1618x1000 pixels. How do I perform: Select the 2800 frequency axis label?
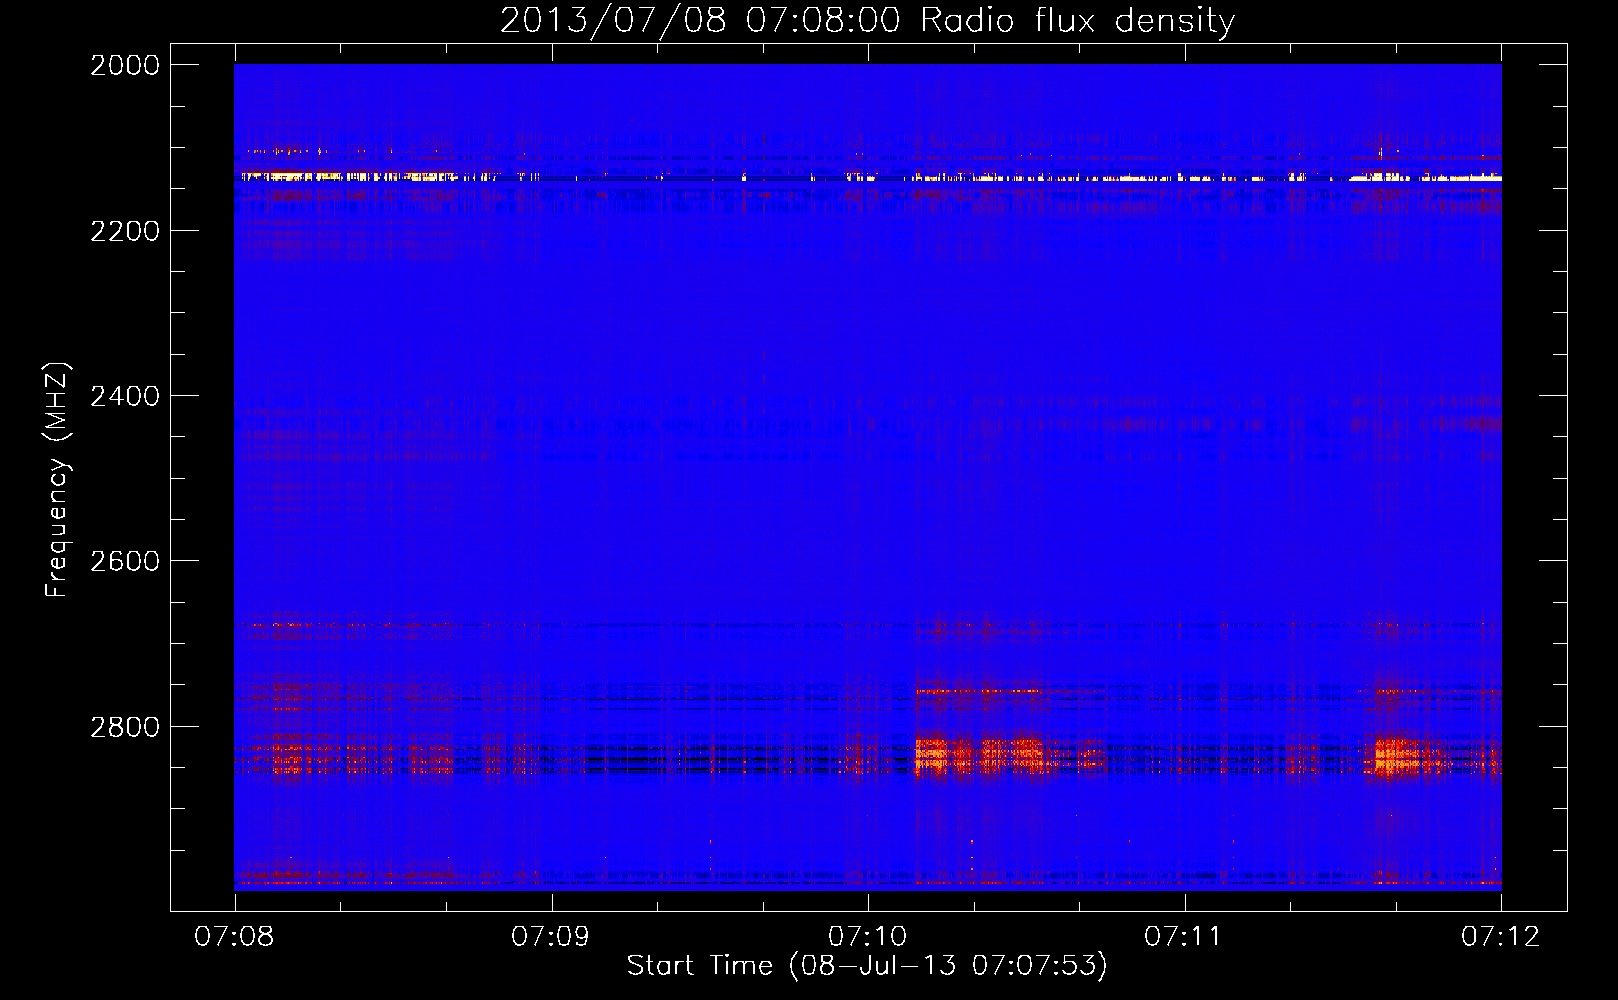(125, 727)
